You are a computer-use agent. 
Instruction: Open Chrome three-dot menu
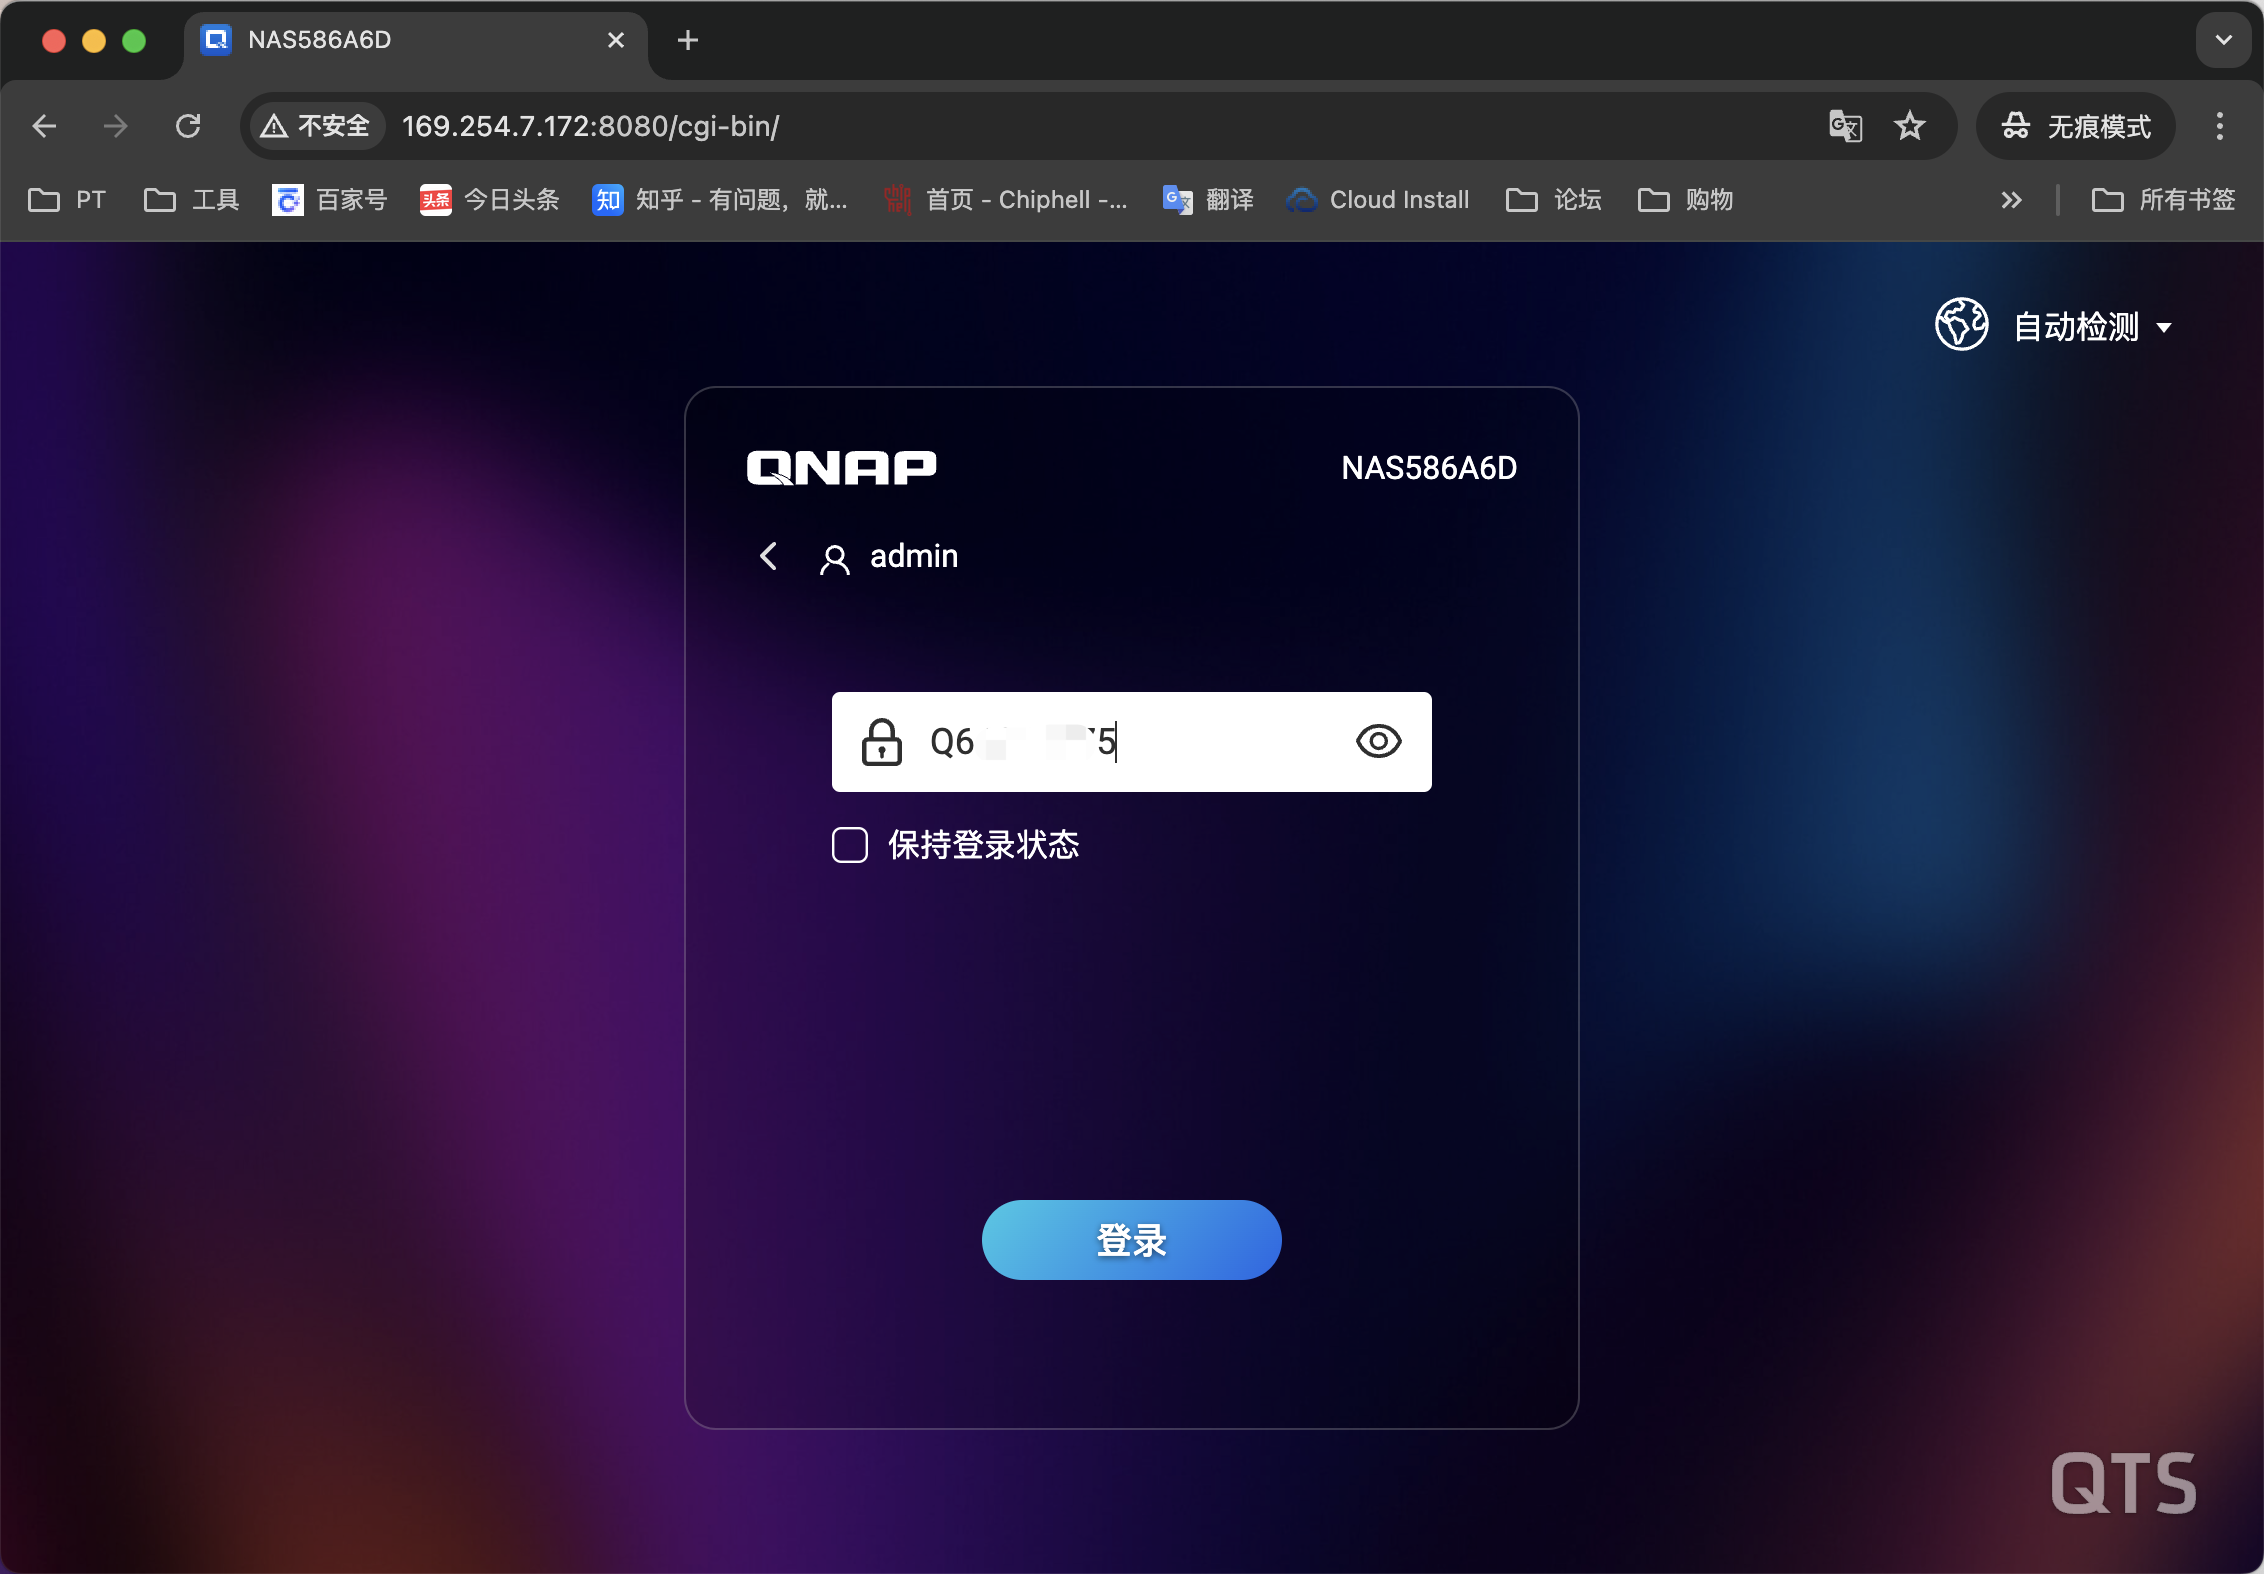(2220, 126)
